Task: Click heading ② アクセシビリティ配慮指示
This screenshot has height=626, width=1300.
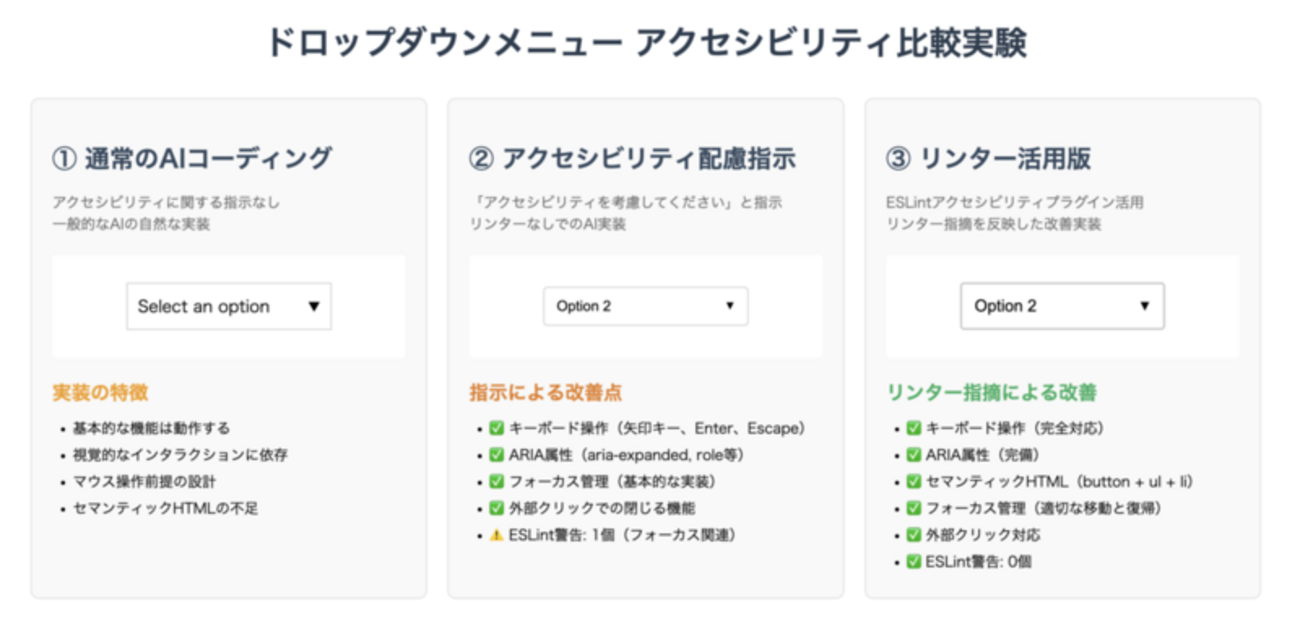Action: [x=632, y=158]
